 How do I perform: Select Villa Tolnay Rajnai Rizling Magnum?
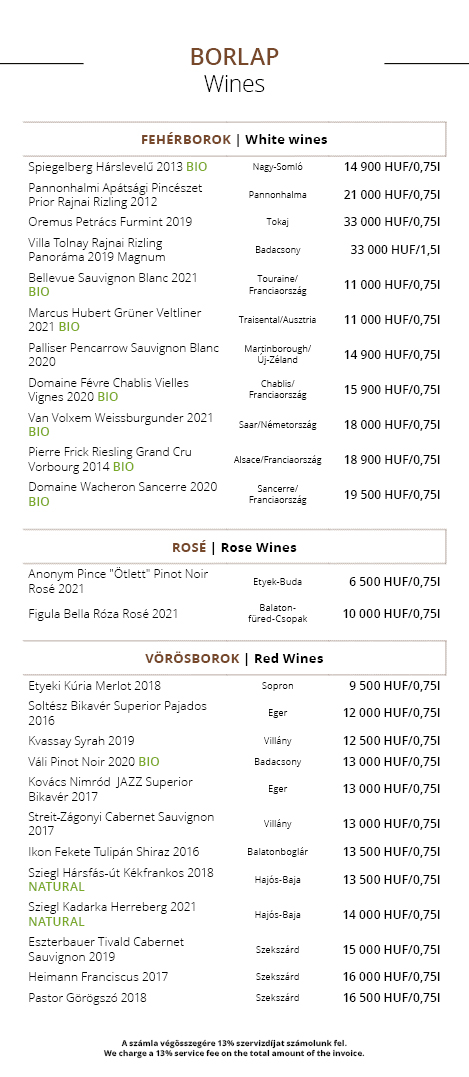tap(97, 250)
